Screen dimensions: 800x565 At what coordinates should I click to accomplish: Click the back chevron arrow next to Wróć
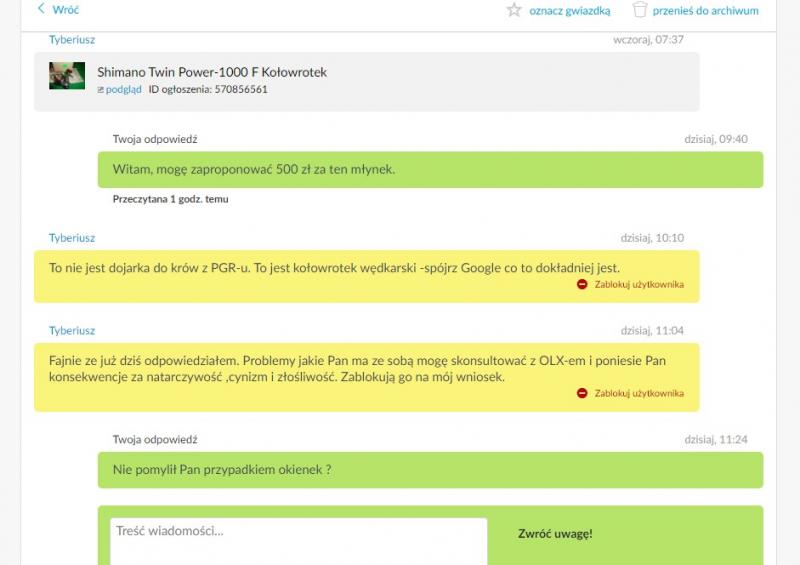pyautogui.click(x=41, y=9)
